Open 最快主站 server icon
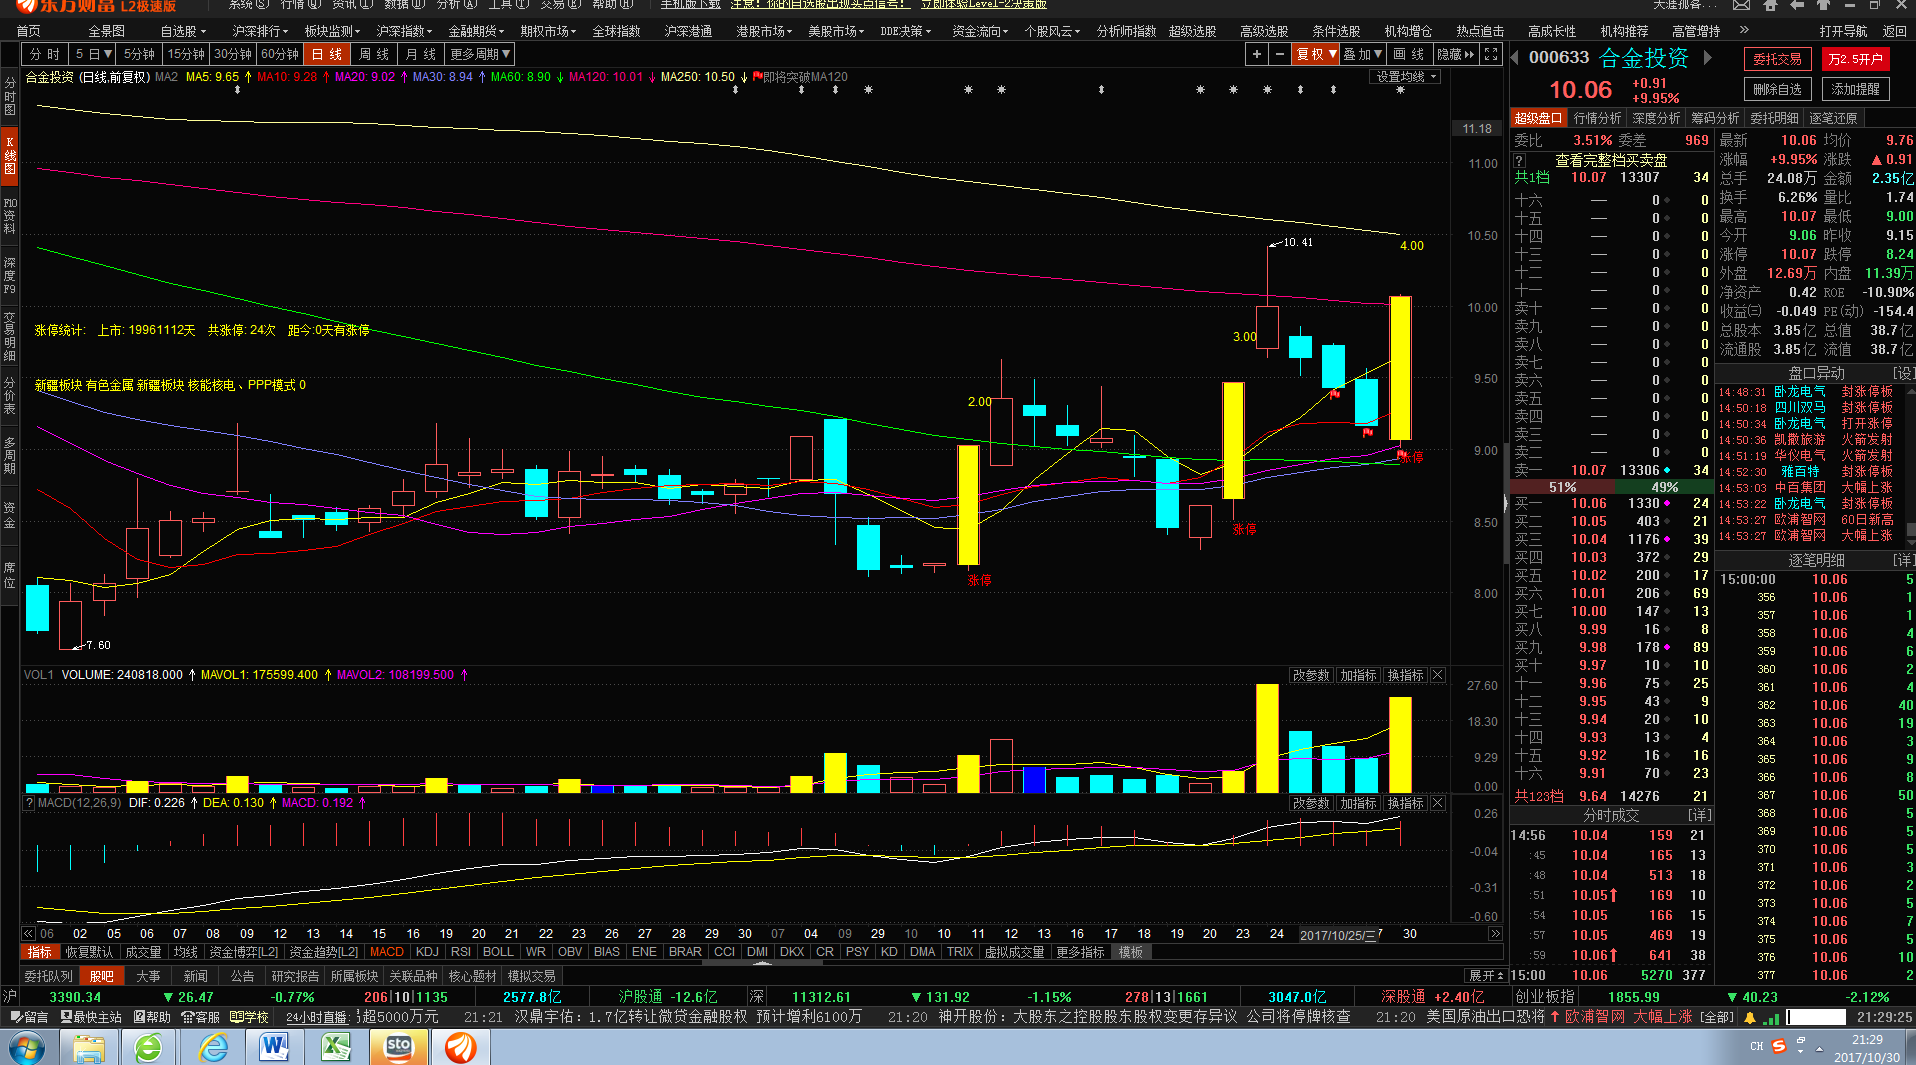The height and width of the screenshot is (1065, 1916). tap(91, 1017)
